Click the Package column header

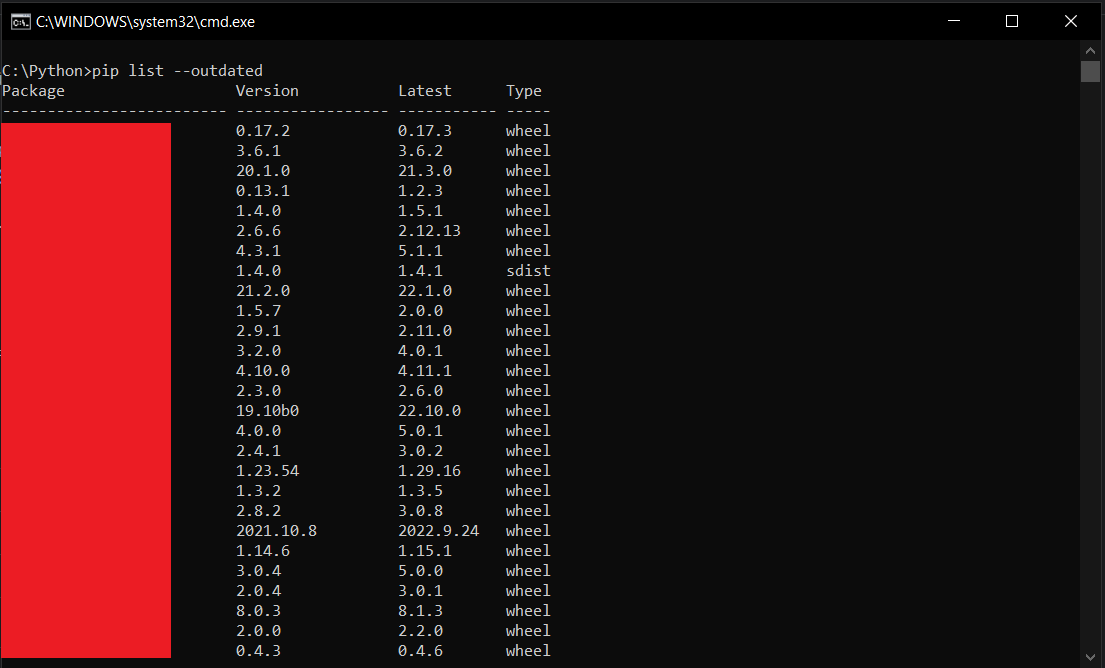pyautogui.click(x=33, y=91)
